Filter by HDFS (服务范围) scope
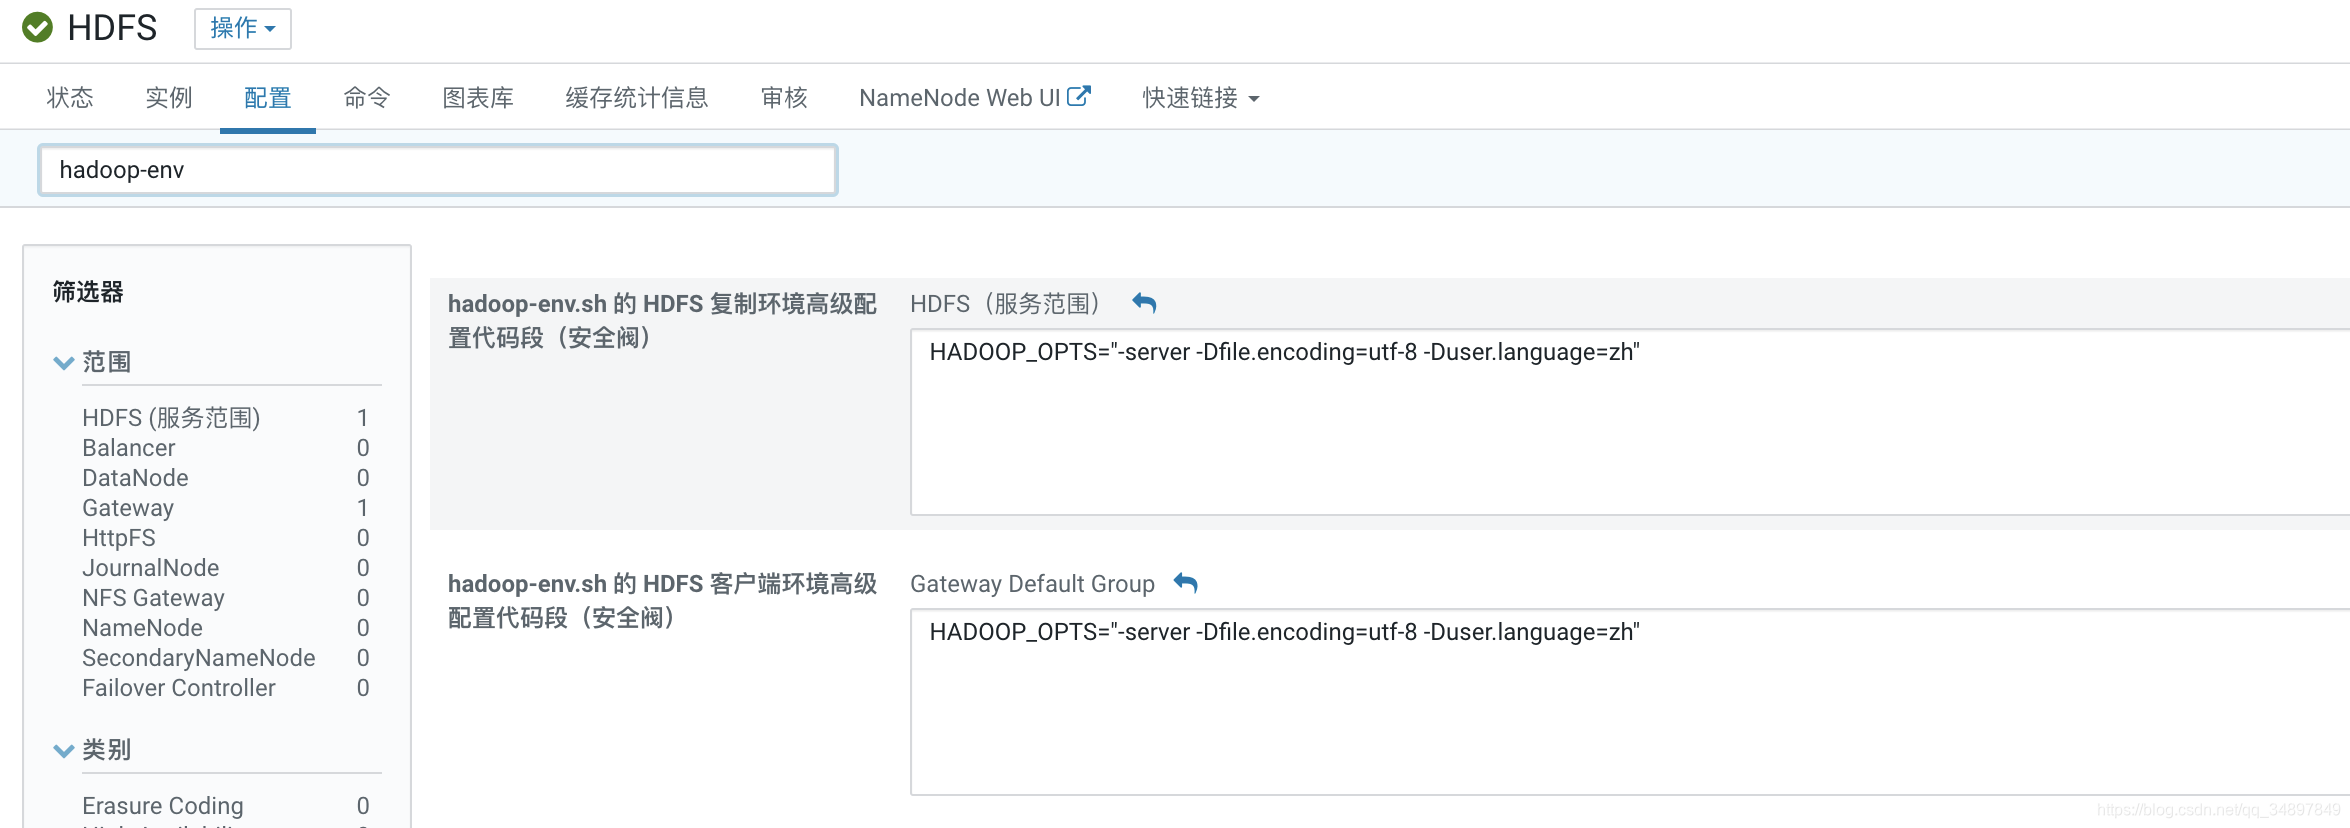 pyautogui.click(x=171, y=418)
